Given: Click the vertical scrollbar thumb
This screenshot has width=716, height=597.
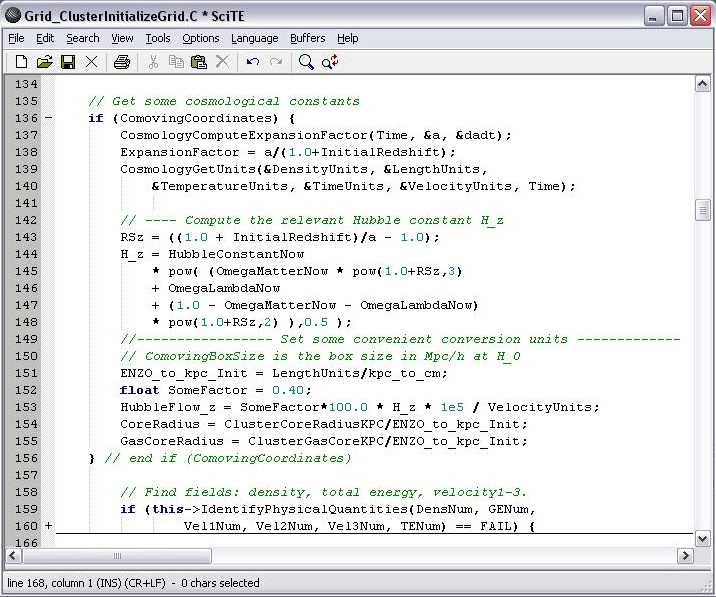Looking at the screenshot, I should click(x=702, y=210).
